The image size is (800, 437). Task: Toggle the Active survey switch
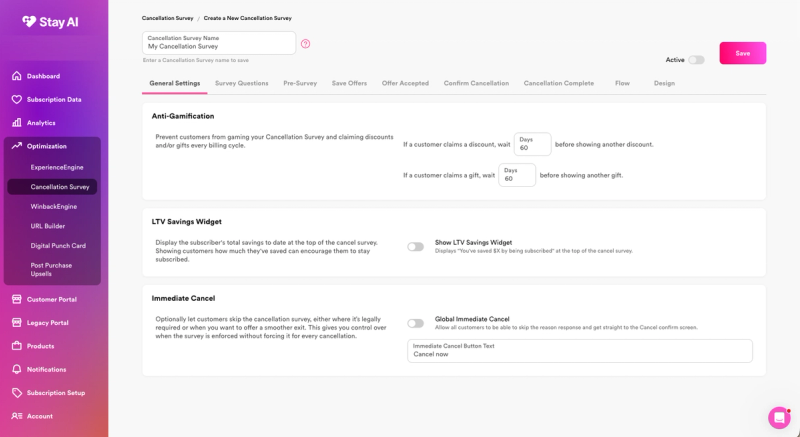pyautogui.click(x=696, y=60)
